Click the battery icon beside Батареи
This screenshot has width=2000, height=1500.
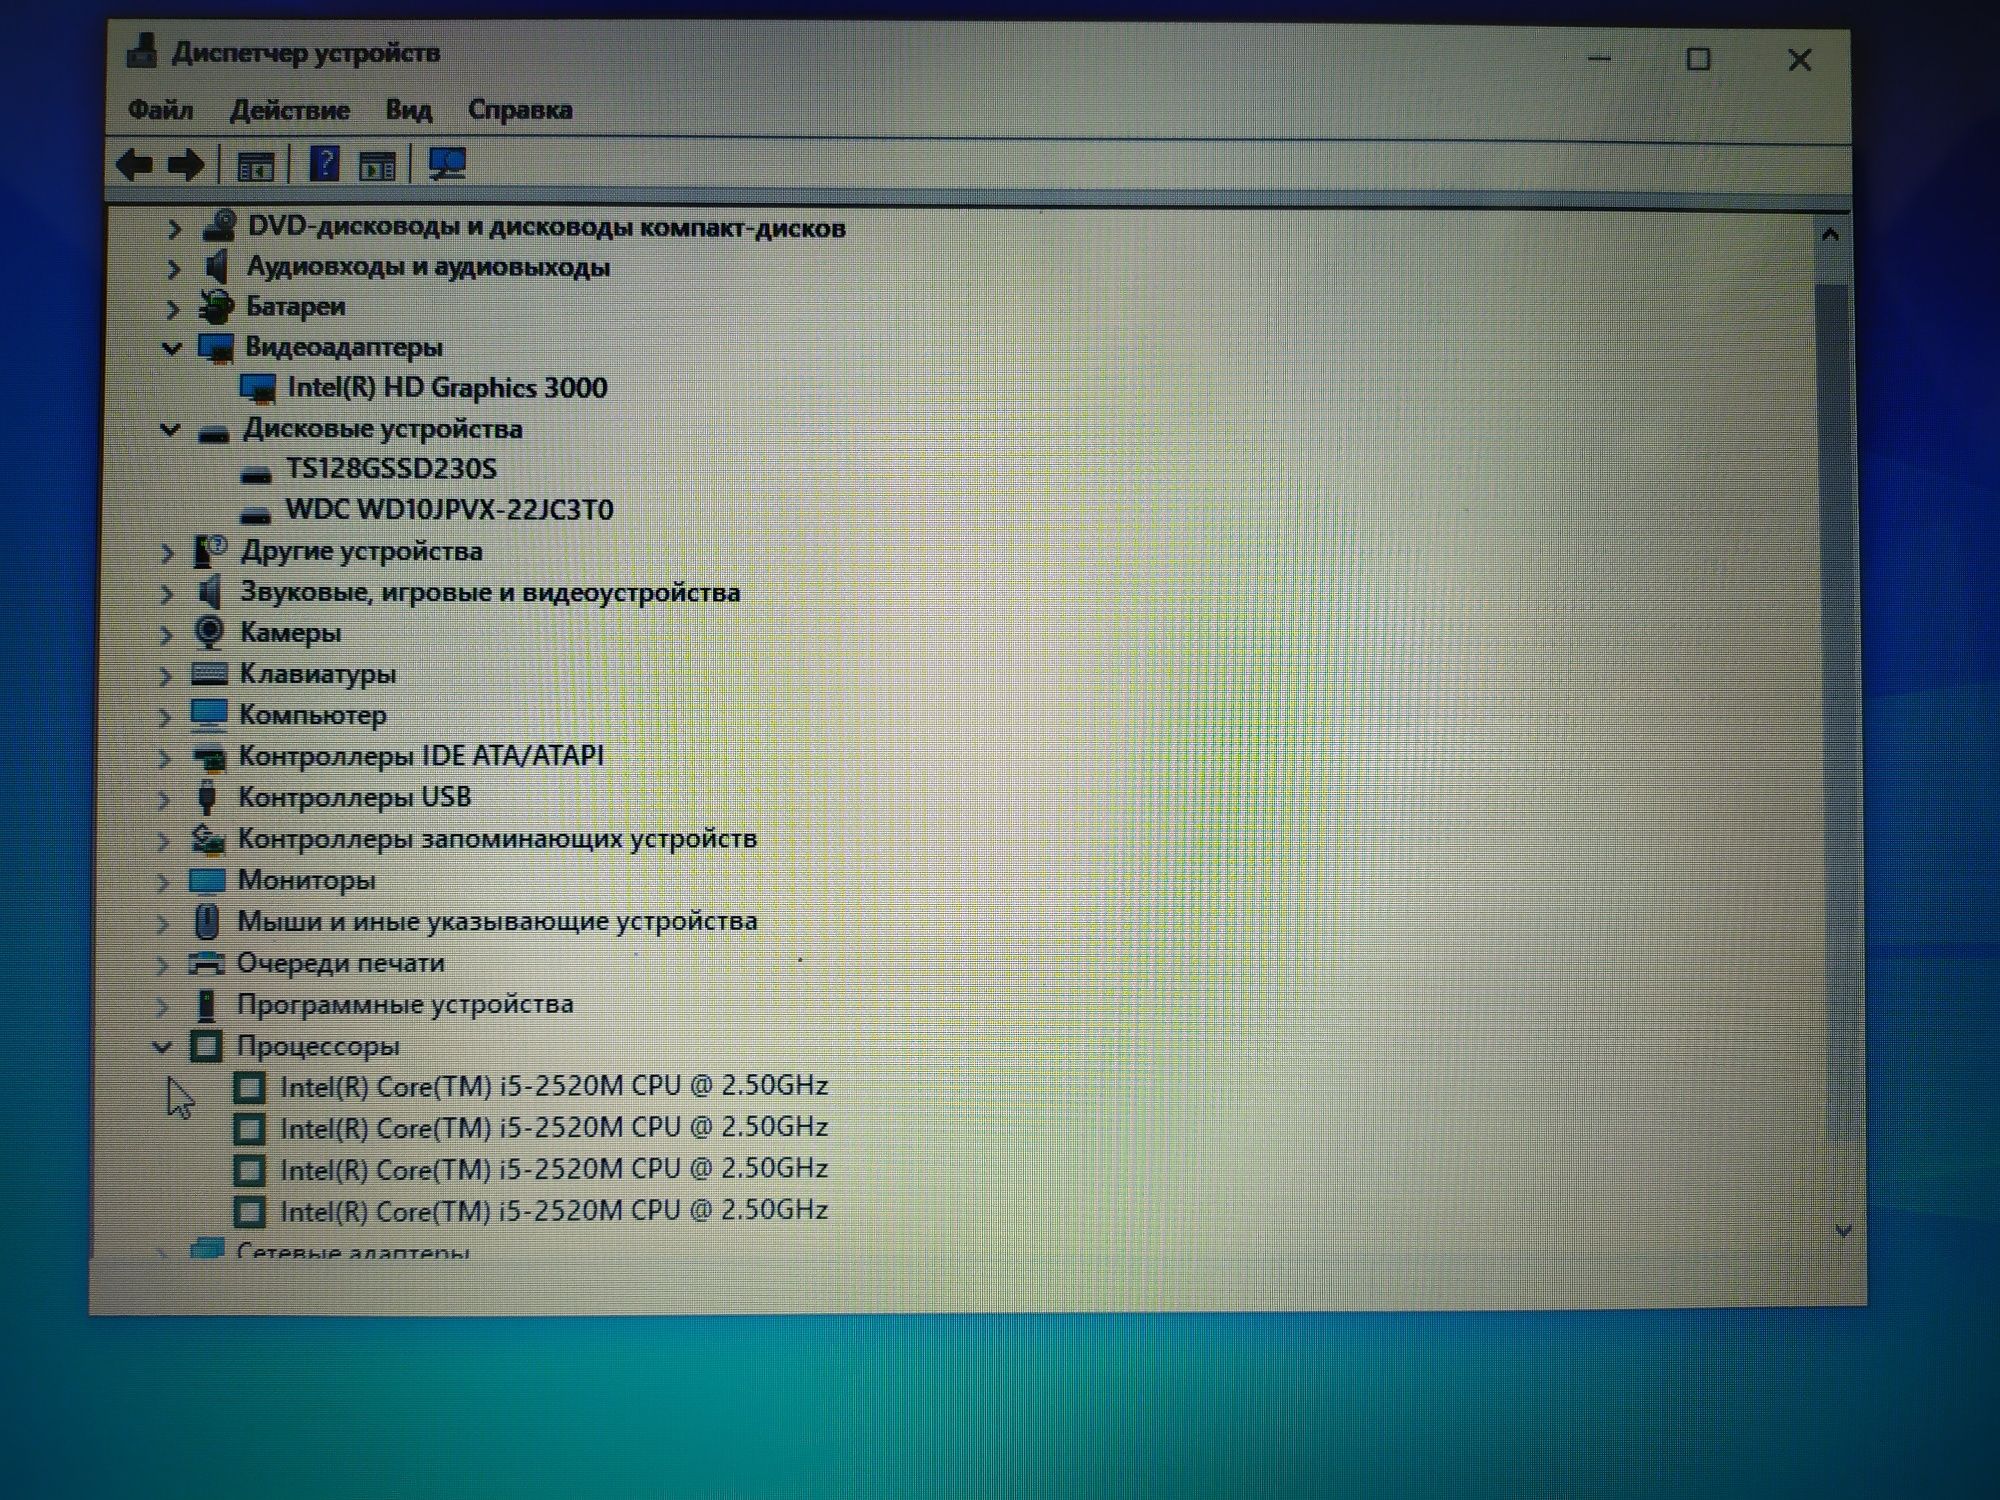pyautogui.click(x=216, y=307)
